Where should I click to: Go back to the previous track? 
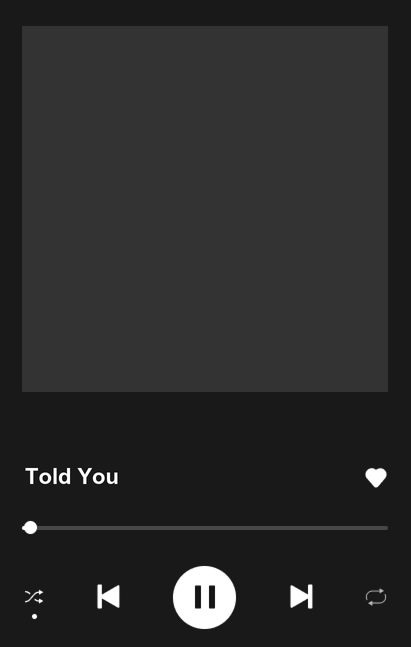pyautogui.click(x=109, y=596)
